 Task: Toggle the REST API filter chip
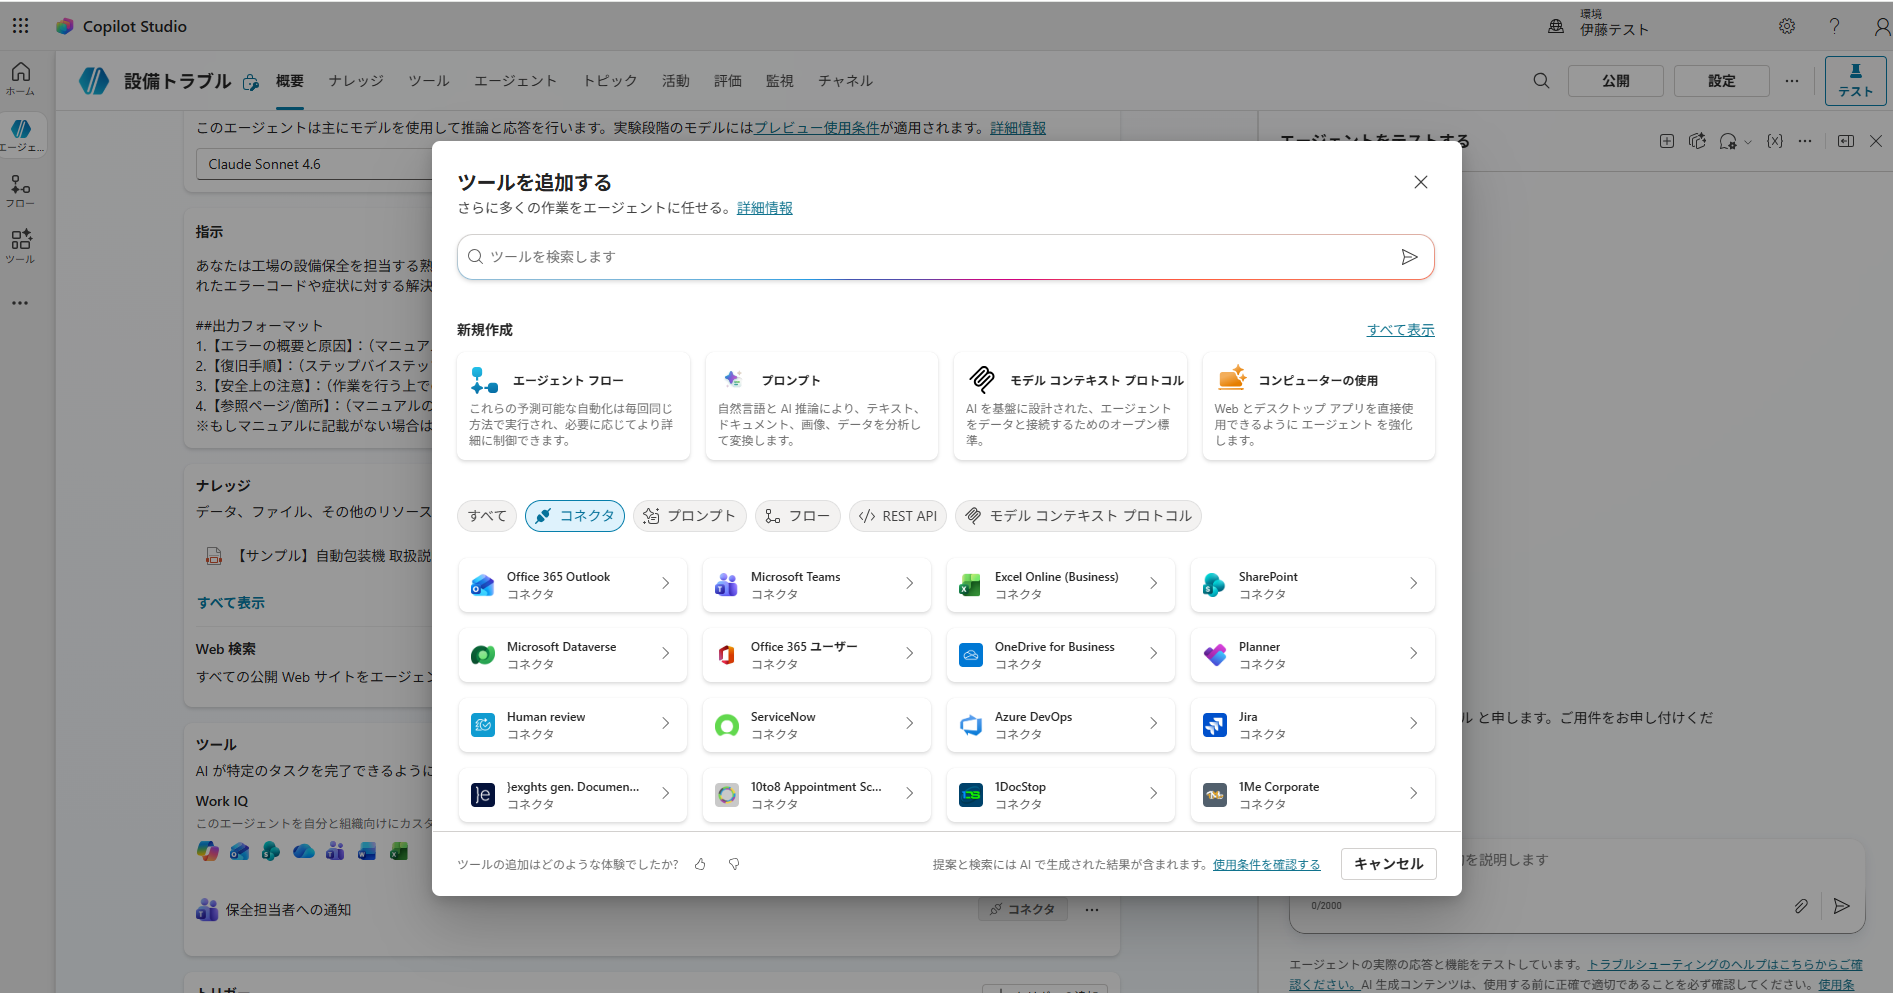[898, 516]
